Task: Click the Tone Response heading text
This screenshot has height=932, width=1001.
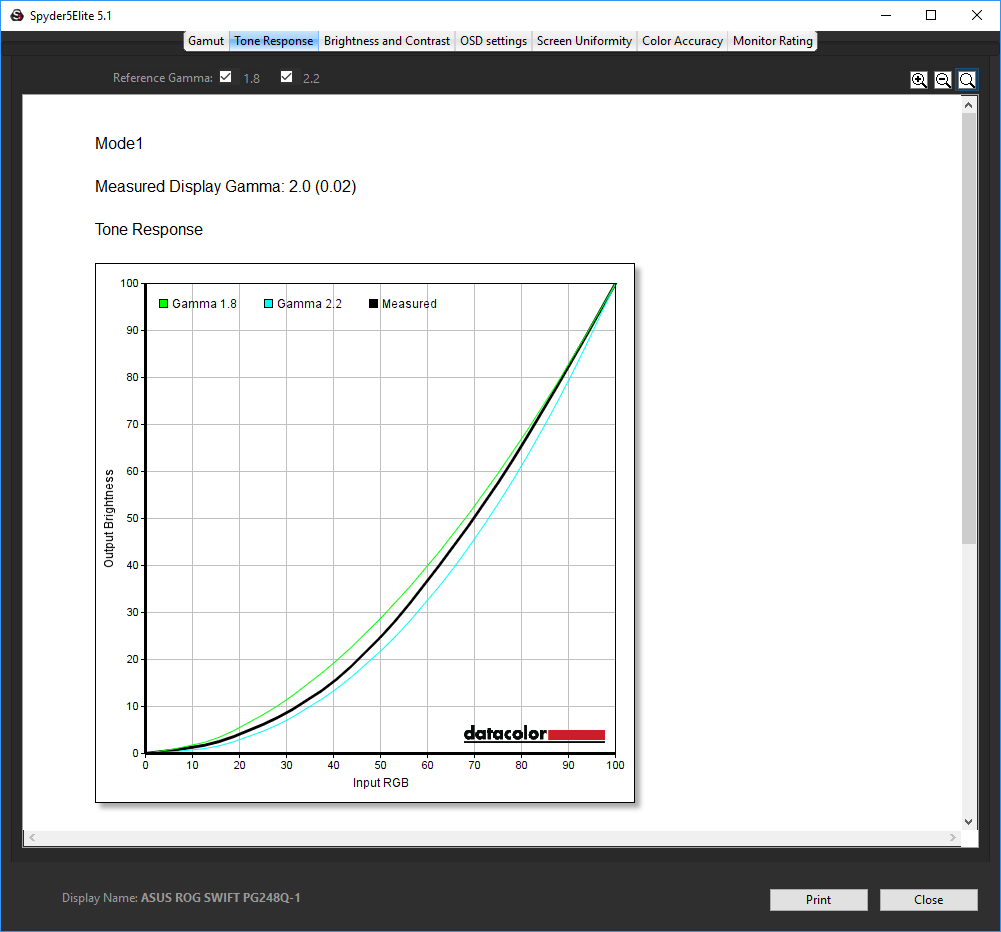Action: point(149,229)
